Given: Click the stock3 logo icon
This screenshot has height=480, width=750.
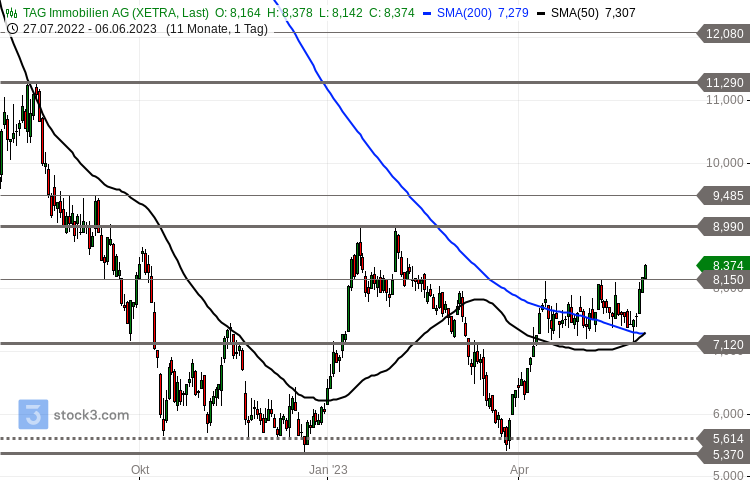Looking at the screenshot, I should (33, 414).
